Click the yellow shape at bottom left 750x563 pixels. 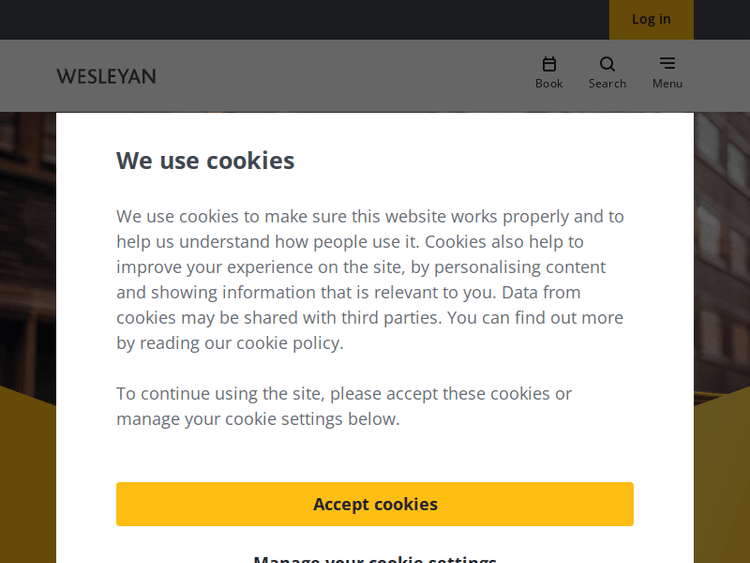click(x=27, y=480)
